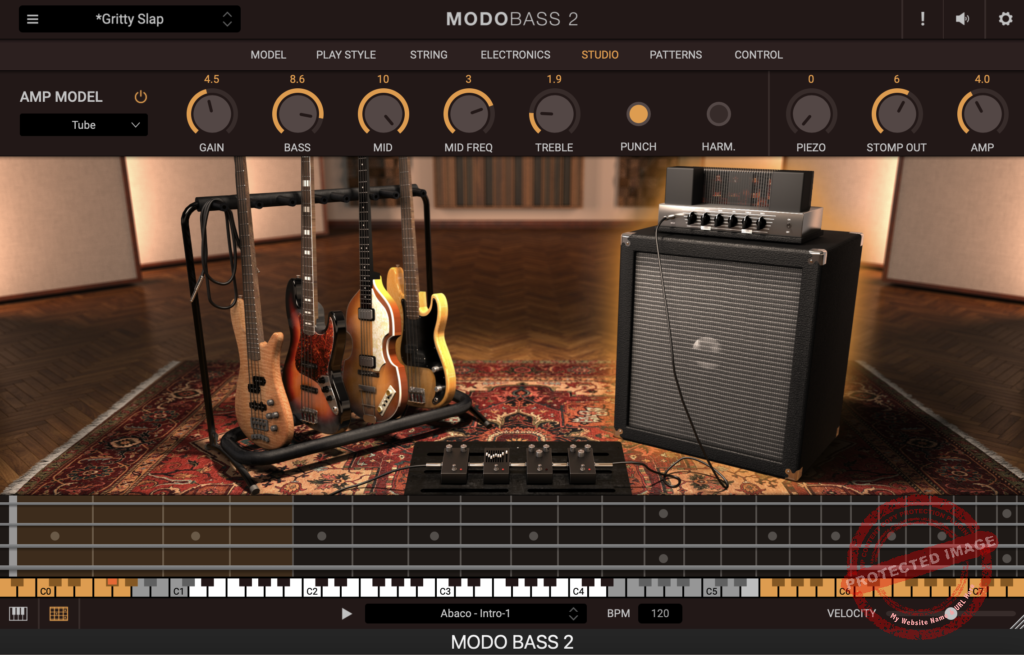Click the C0 keyswitch key
The image size is (1024, 655).
pos(45,591)
